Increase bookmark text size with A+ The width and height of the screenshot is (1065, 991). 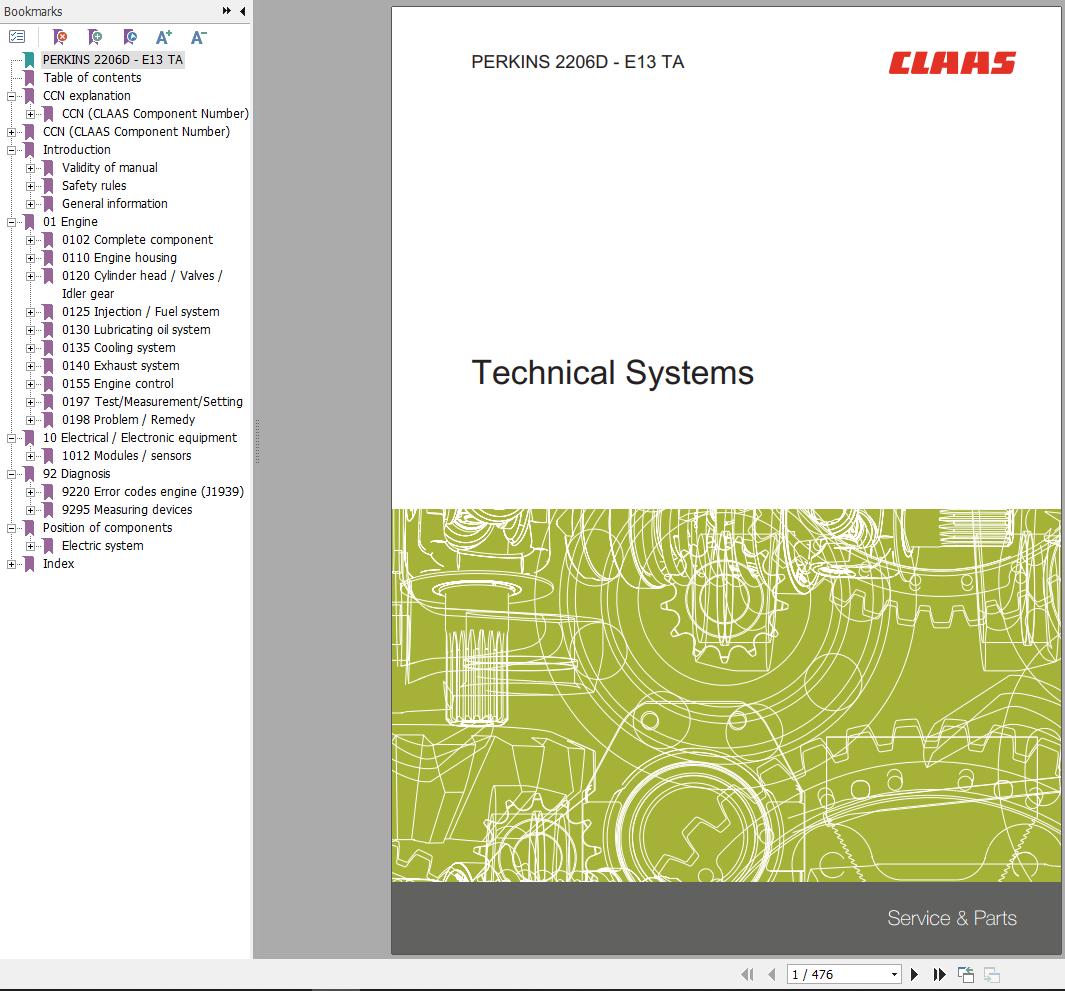[x=164, y=37]
